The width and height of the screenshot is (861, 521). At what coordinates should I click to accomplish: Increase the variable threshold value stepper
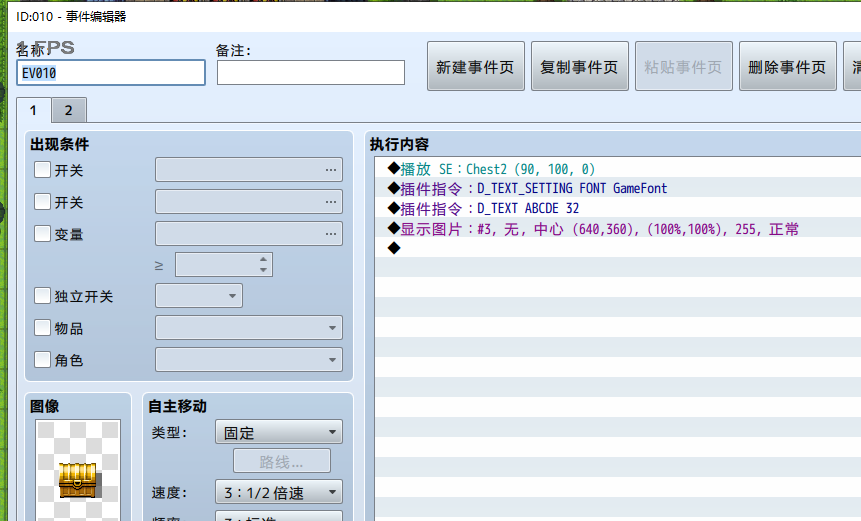point(264,259)
